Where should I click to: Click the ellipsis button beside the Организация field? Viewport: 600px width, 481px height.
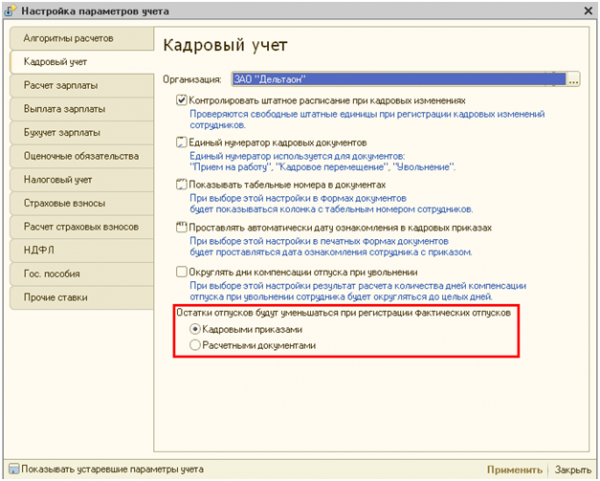[573, 79]
